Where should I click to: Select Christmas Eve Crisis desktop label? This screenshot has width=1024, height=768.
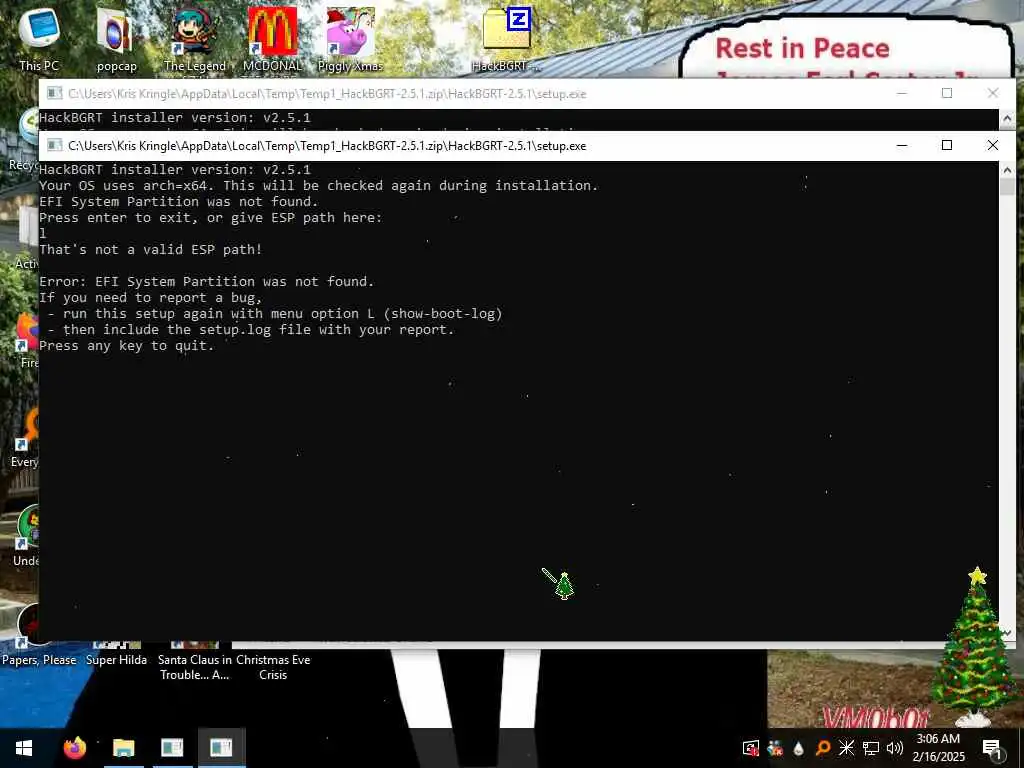point(273,667)
